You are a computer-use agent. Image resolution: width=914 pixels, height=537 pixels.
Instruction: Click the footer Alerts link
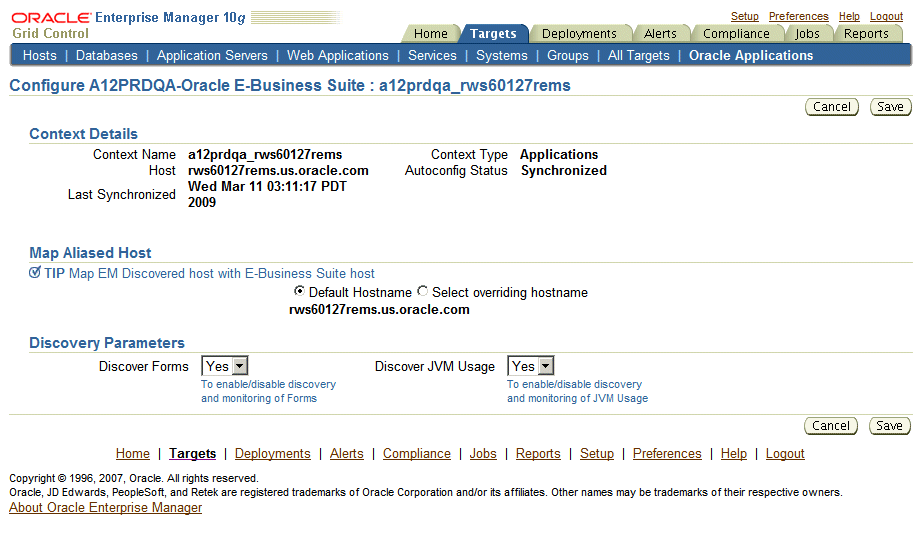pos(346,454)
